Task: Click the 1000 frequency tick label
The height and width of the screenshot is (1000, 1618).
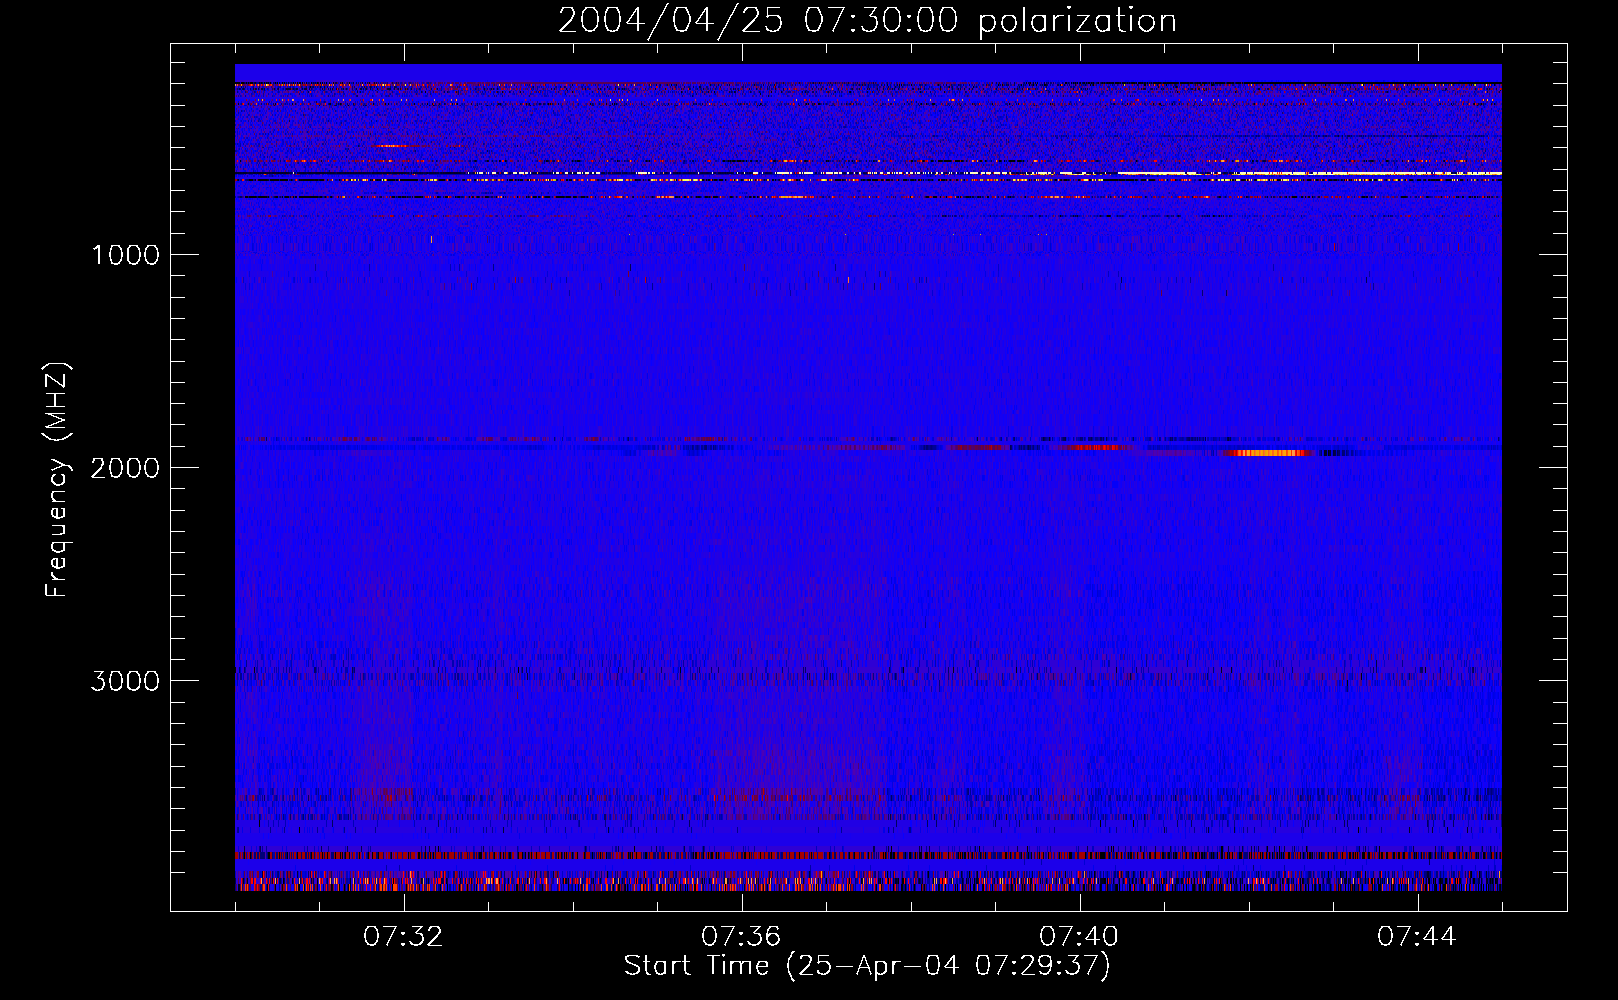Action: 125,255
